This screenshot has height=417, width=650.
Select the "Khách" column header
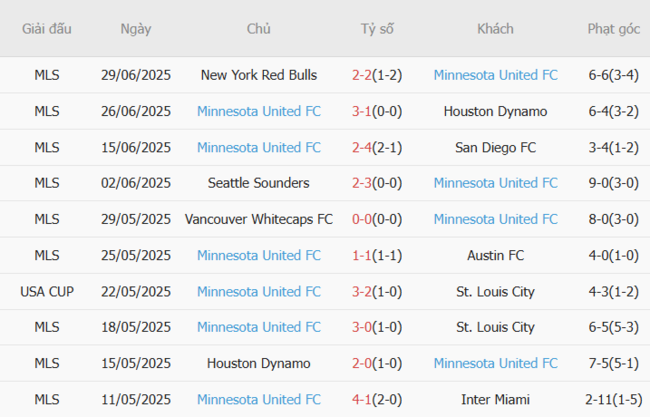click(495, 29)
